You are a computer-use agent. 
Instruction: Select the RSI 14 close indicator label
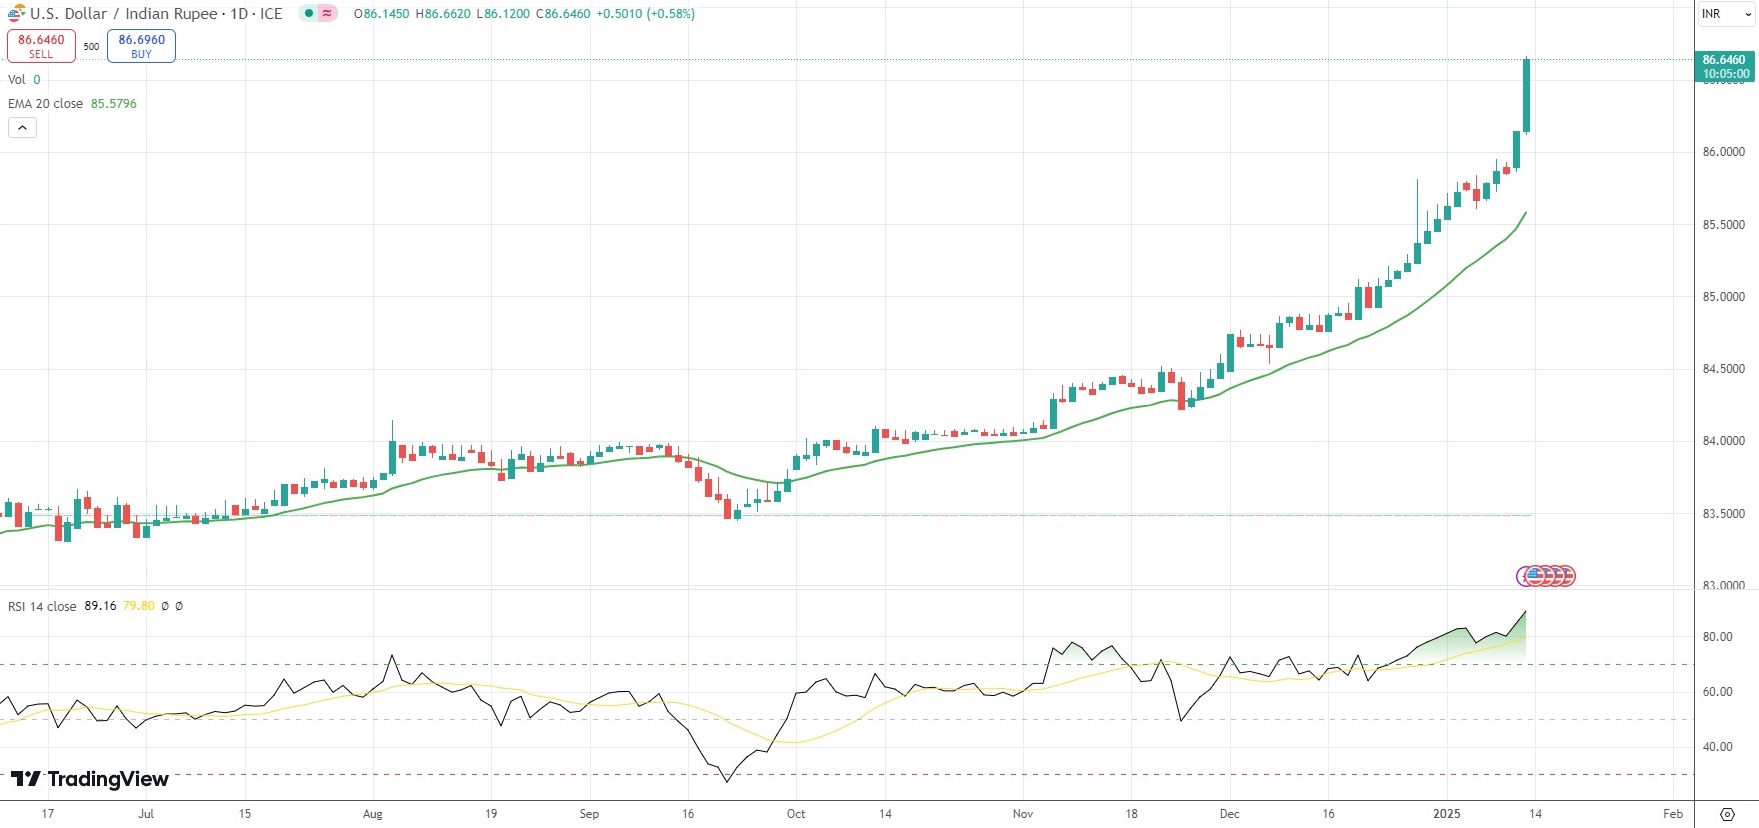[x=42, y=606]
